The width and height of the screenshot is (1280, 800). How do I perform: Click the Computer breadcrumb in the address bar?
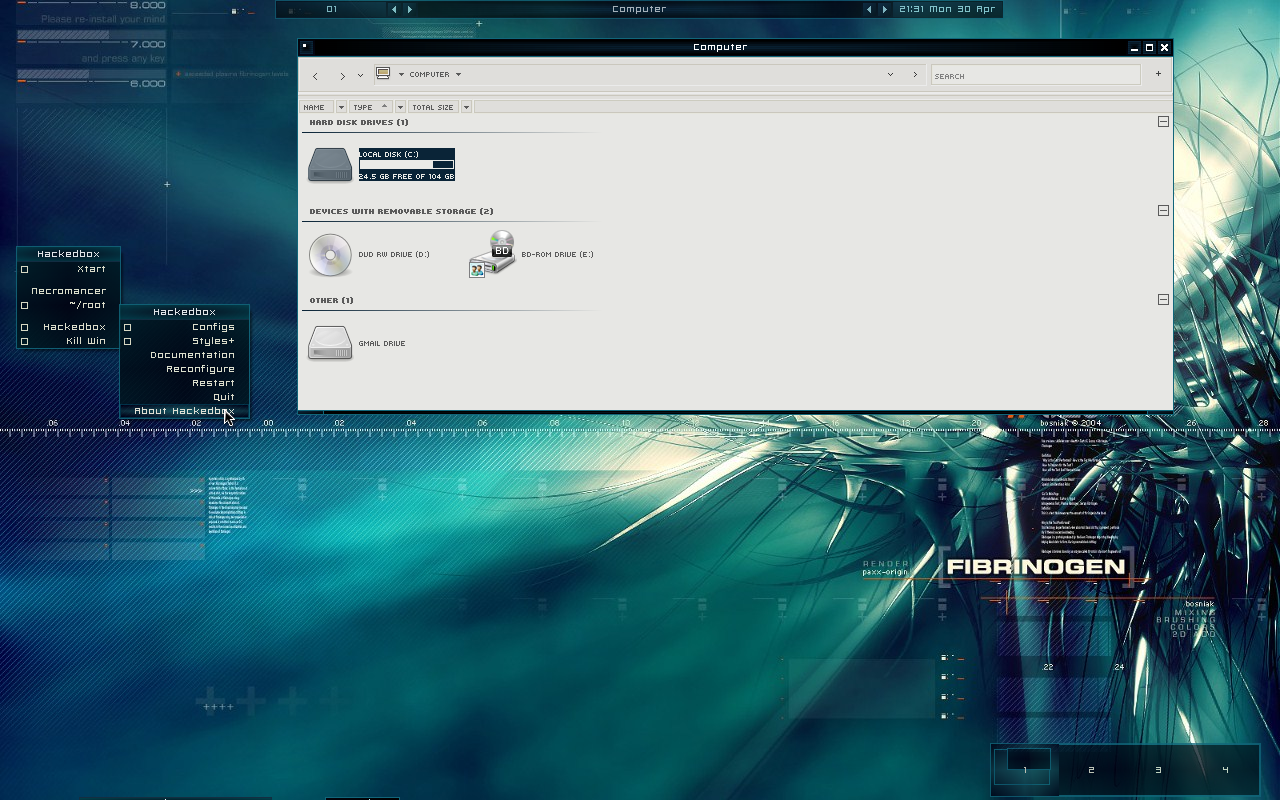click(x=429, y=74)
